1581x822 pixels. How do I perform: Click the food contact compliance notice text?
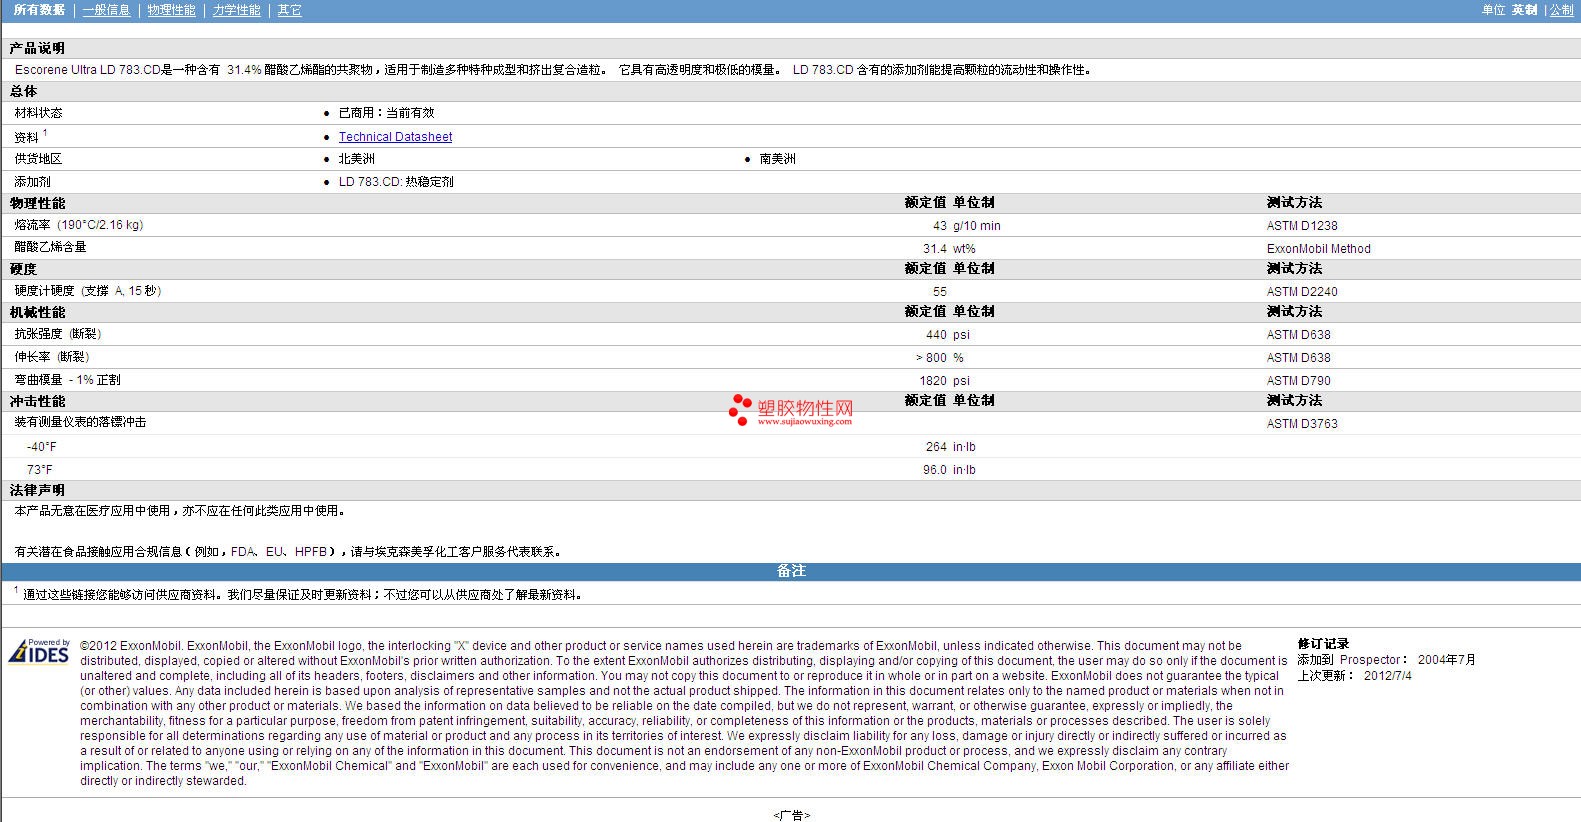(x=290, y=552)
